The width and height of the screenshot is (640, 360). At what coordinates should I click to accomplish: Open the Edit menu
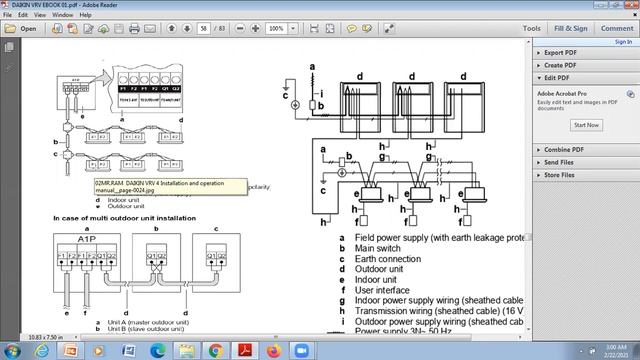[x=23, y=15]
